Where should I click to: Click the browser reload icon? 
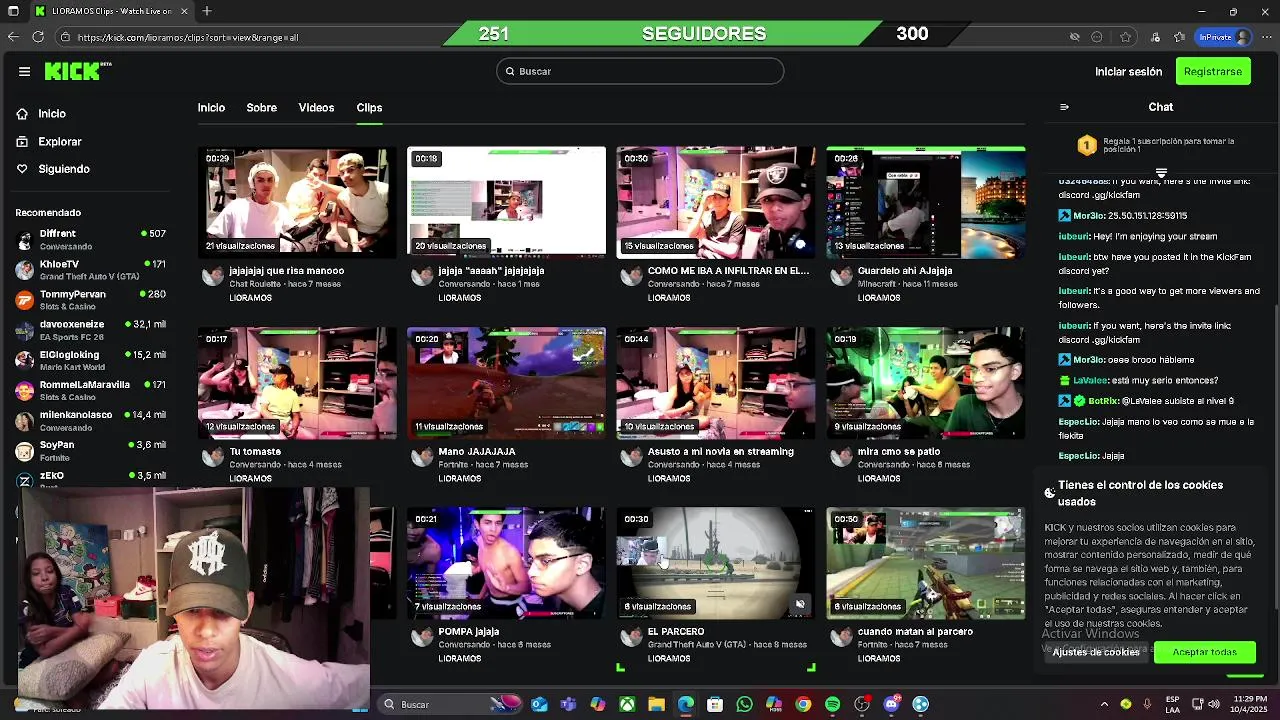pos(38,37)
